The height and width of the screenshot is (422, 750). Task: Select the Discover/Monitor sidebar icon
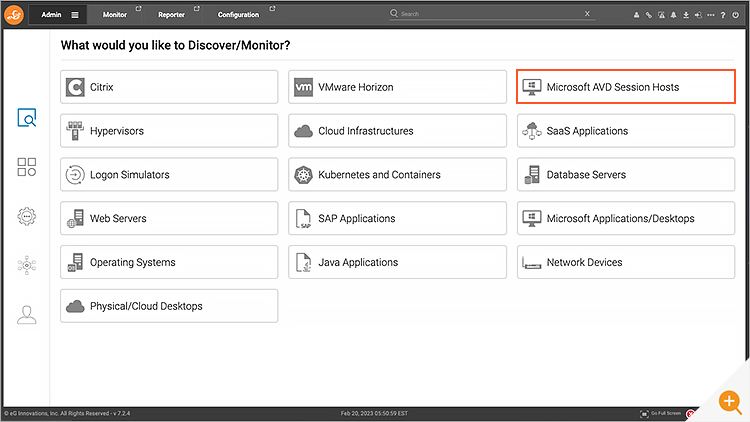27,118
